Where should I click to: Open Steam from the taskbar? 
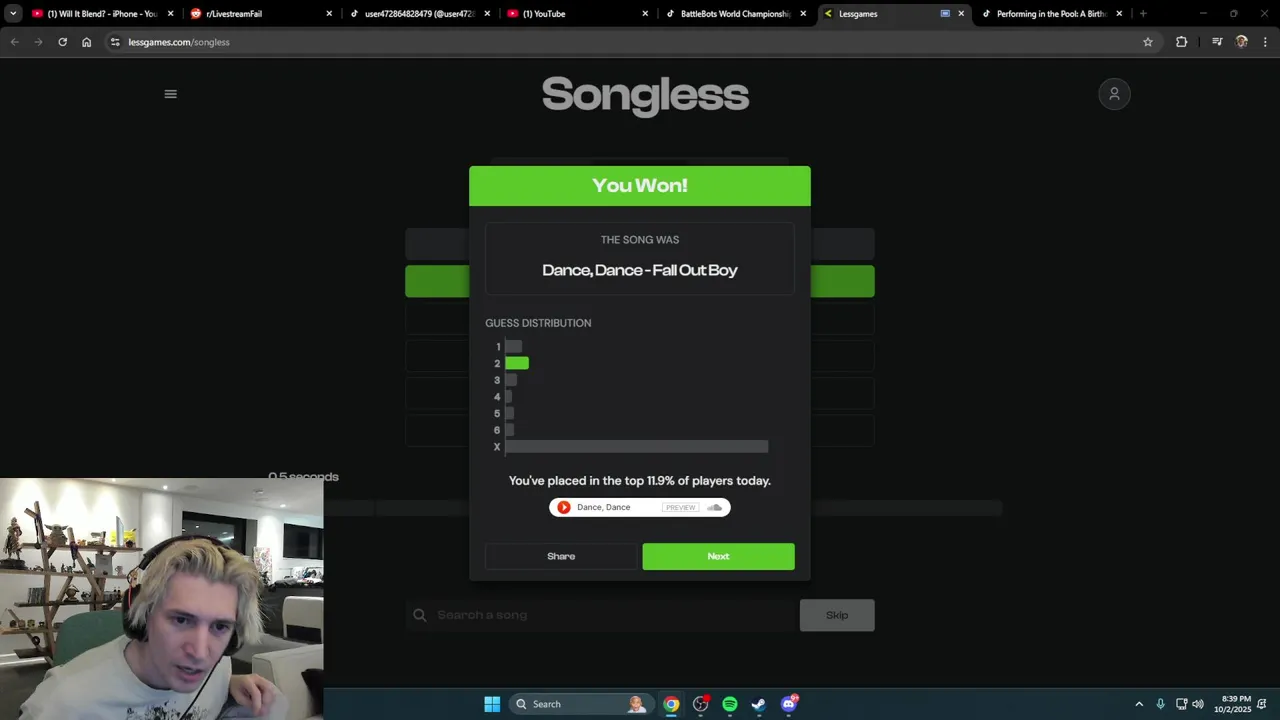pos(759,704)
